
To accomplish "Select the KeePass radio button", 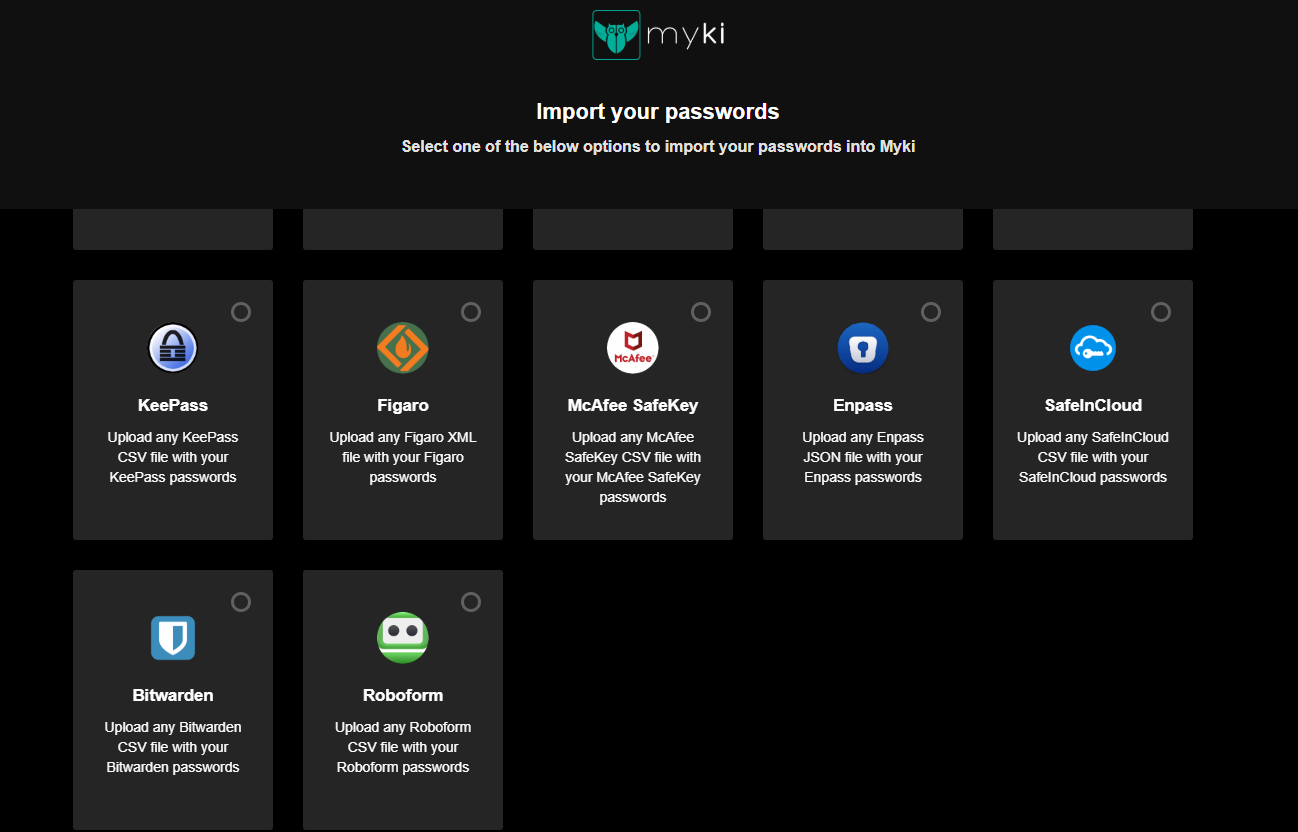I will click(241, 312).
